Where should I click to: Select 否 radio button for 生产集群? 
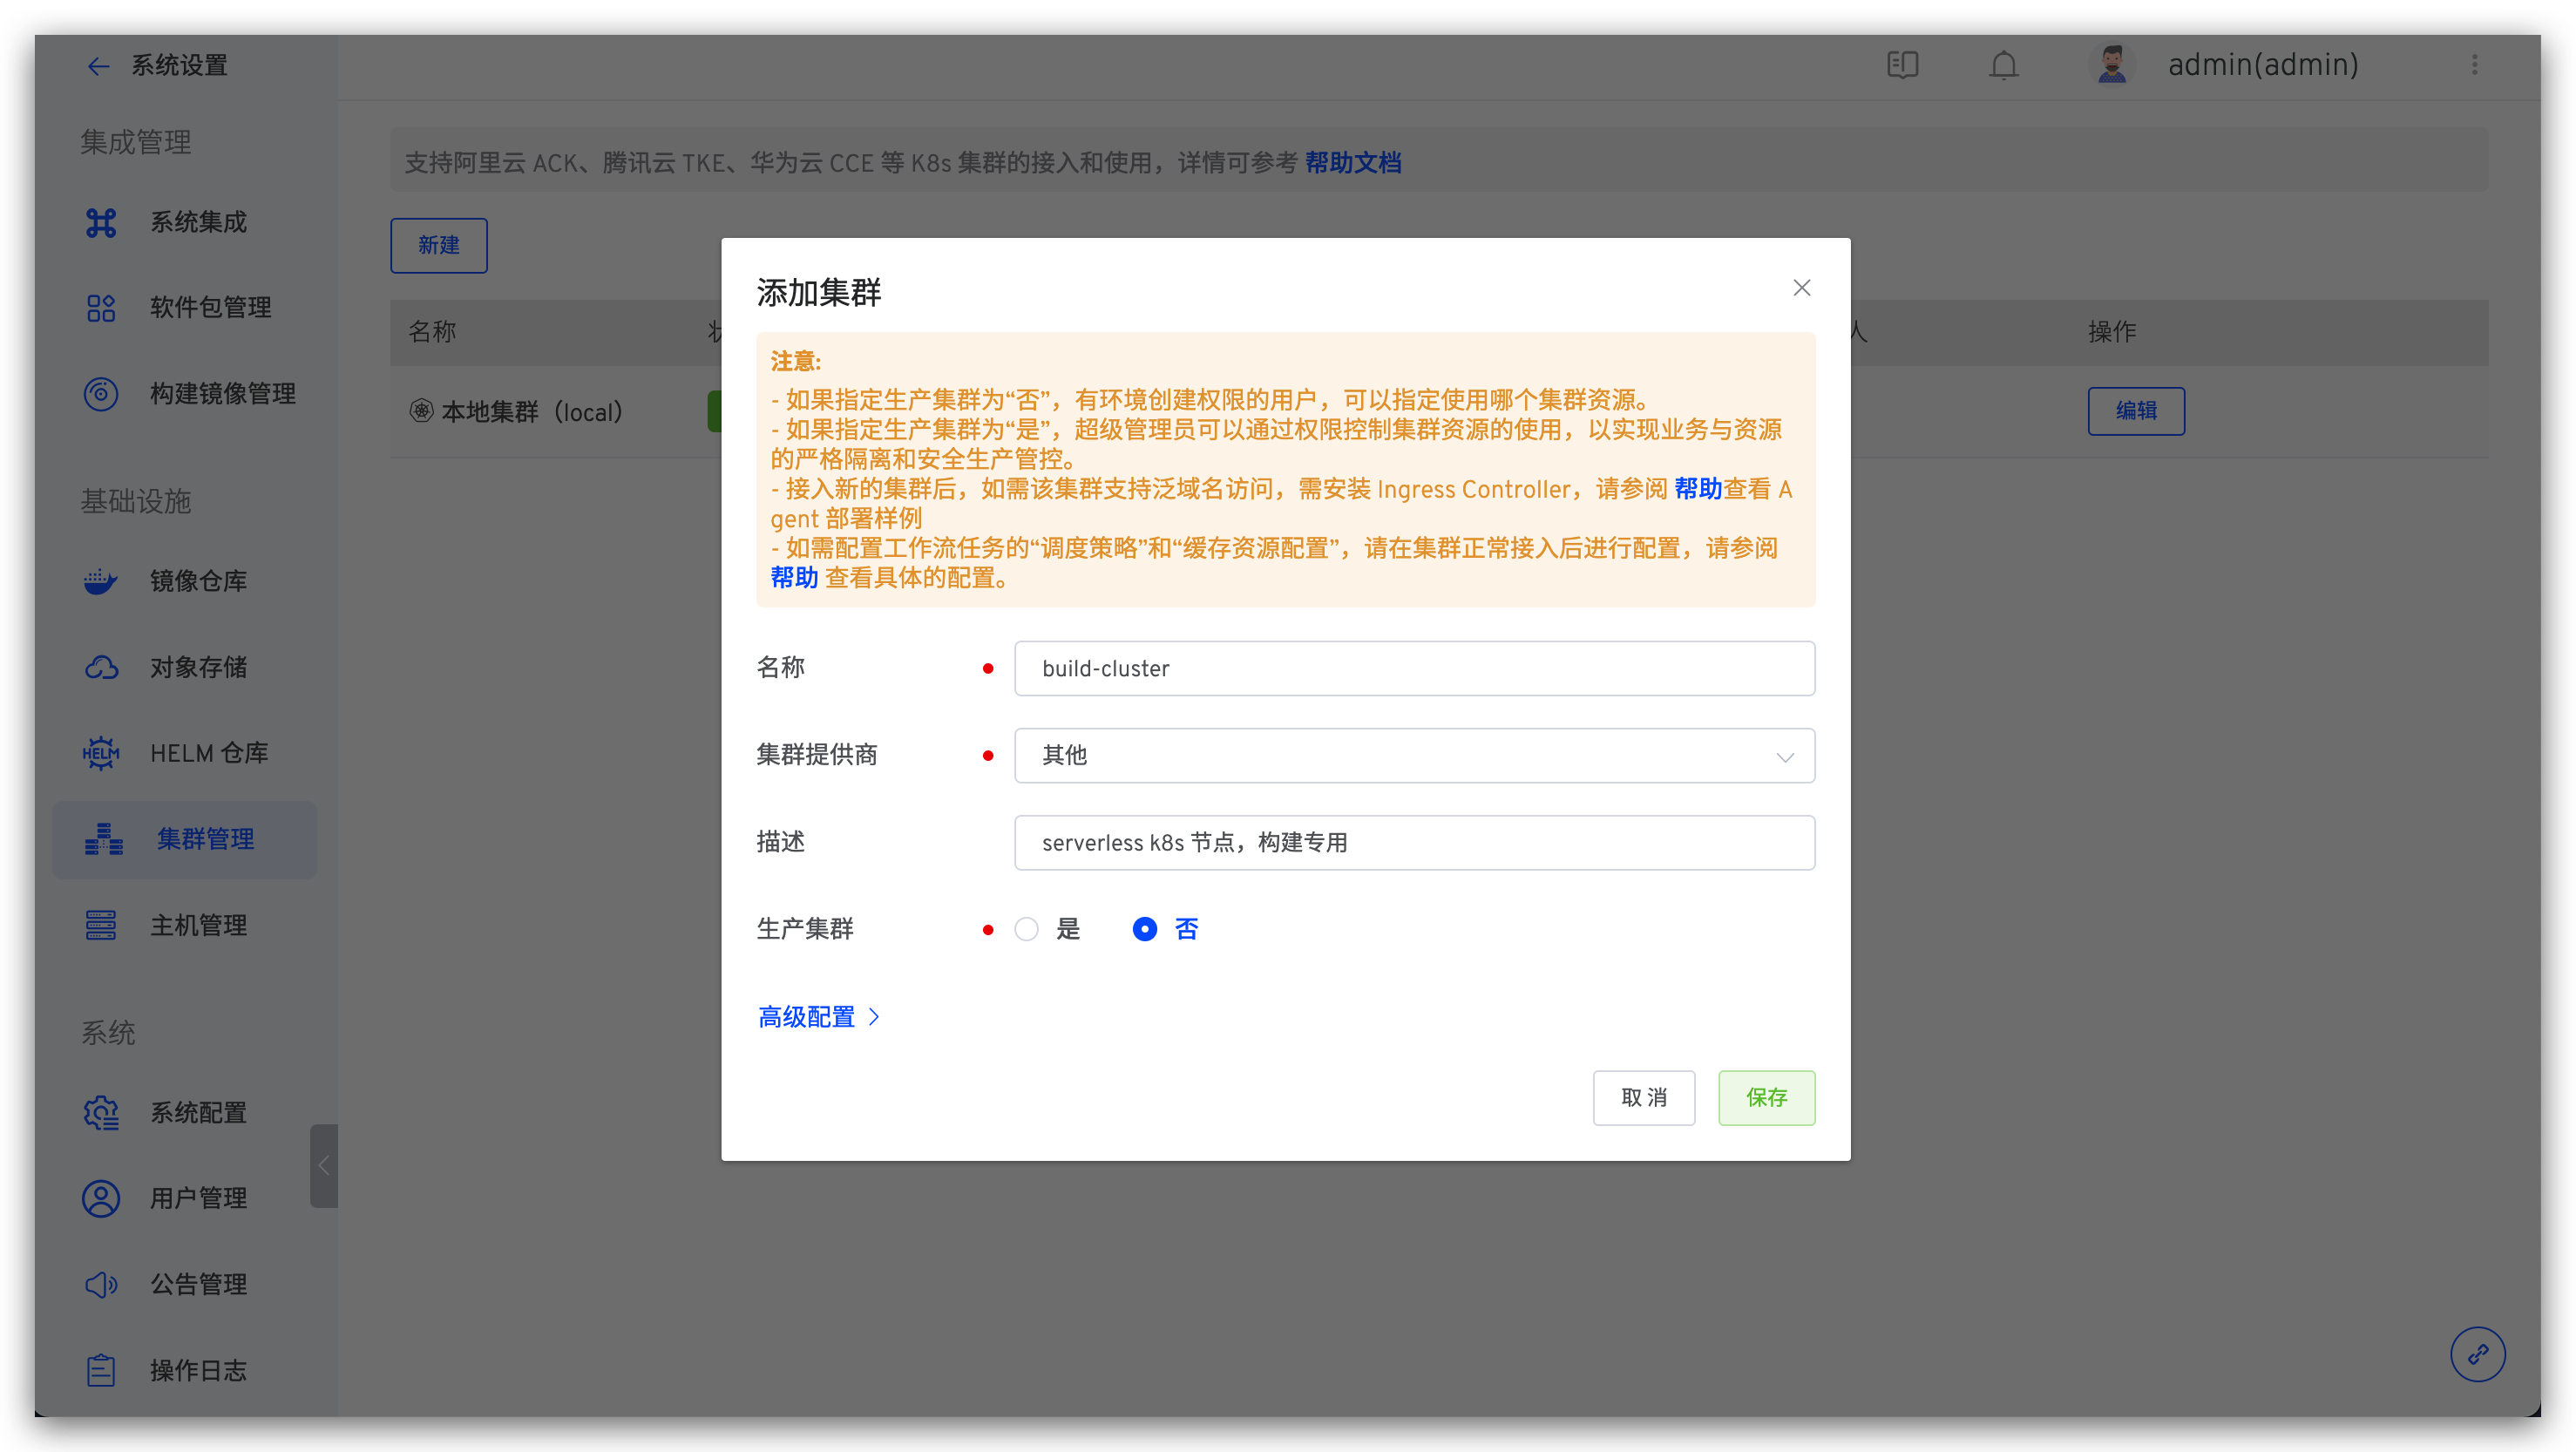1144,929
